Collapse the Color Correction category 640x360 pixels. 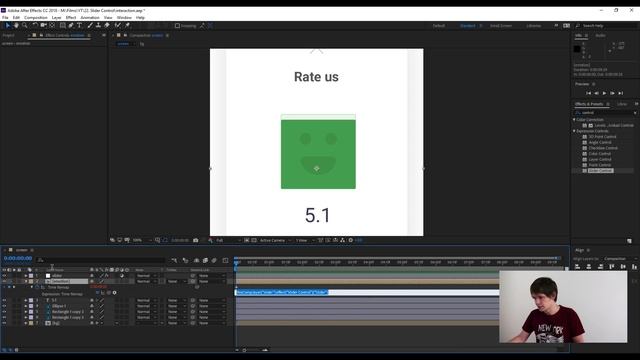tap(574, 120)
